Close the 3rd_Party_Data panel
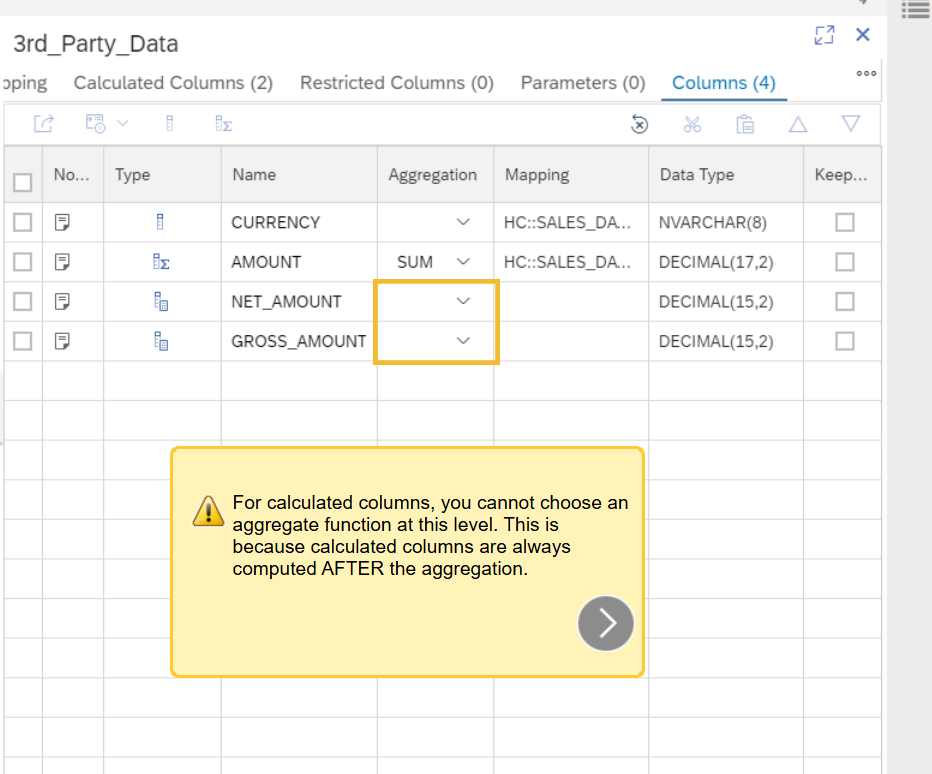The height and width of the screenshot is (774, 932). 863,35
